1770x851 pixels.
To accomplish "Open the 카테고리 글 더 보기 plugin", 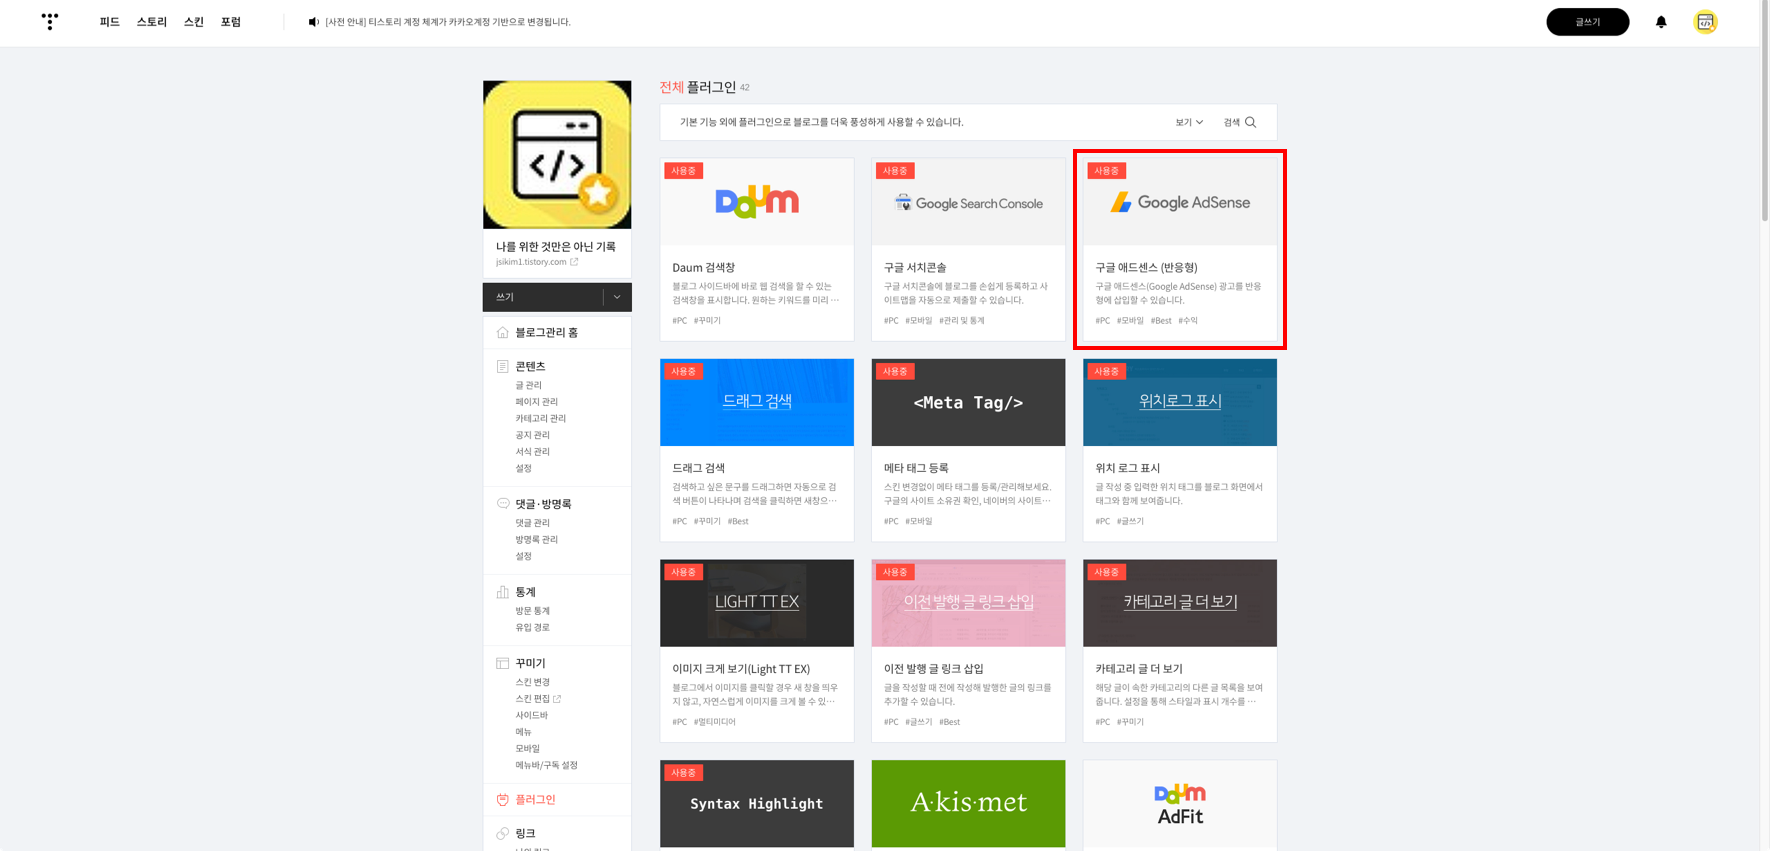I will point(1180,650).
